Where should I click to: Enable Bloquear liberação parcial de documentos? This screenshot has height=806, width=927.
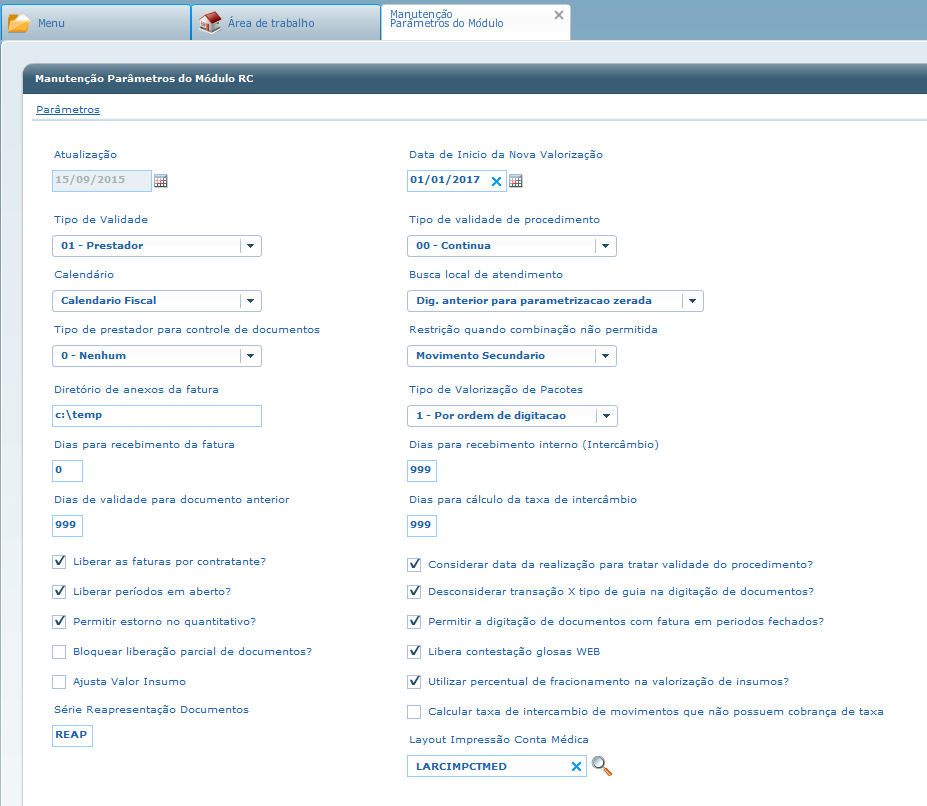coord(59,652)
